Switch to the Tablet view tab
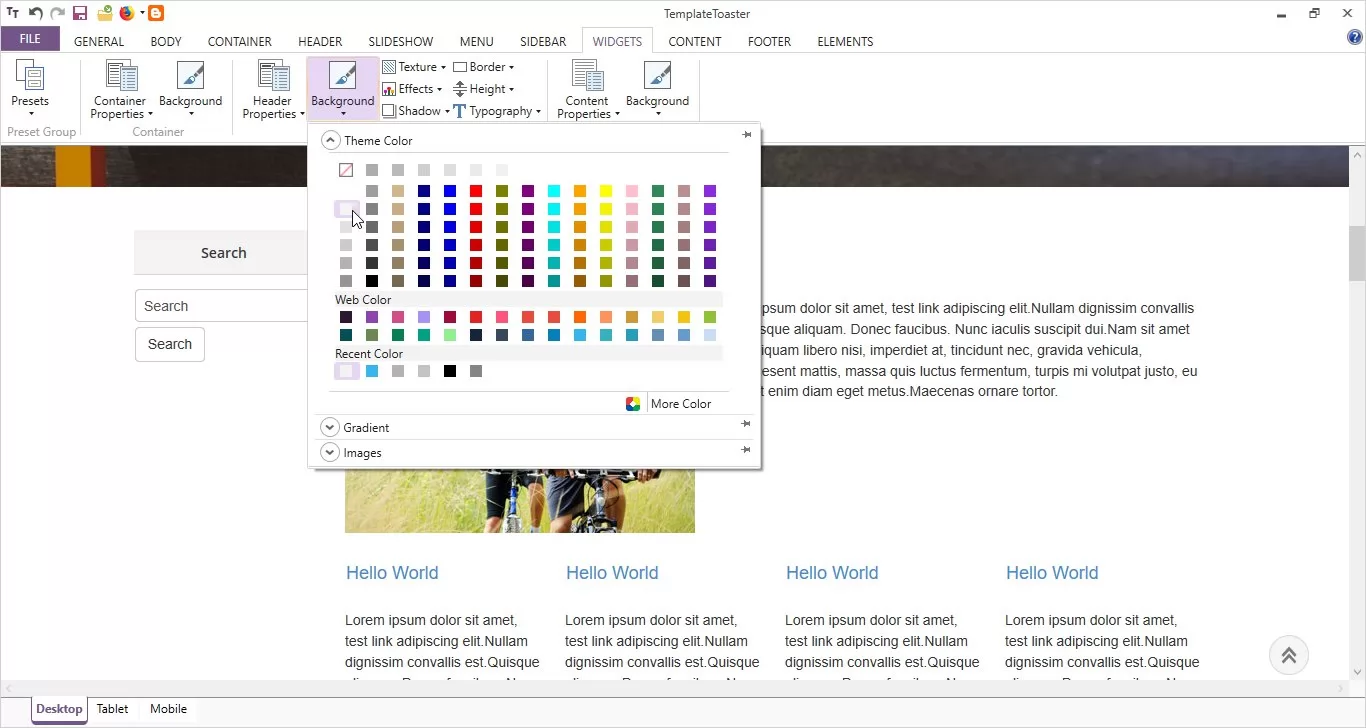 tap(112, 709)
